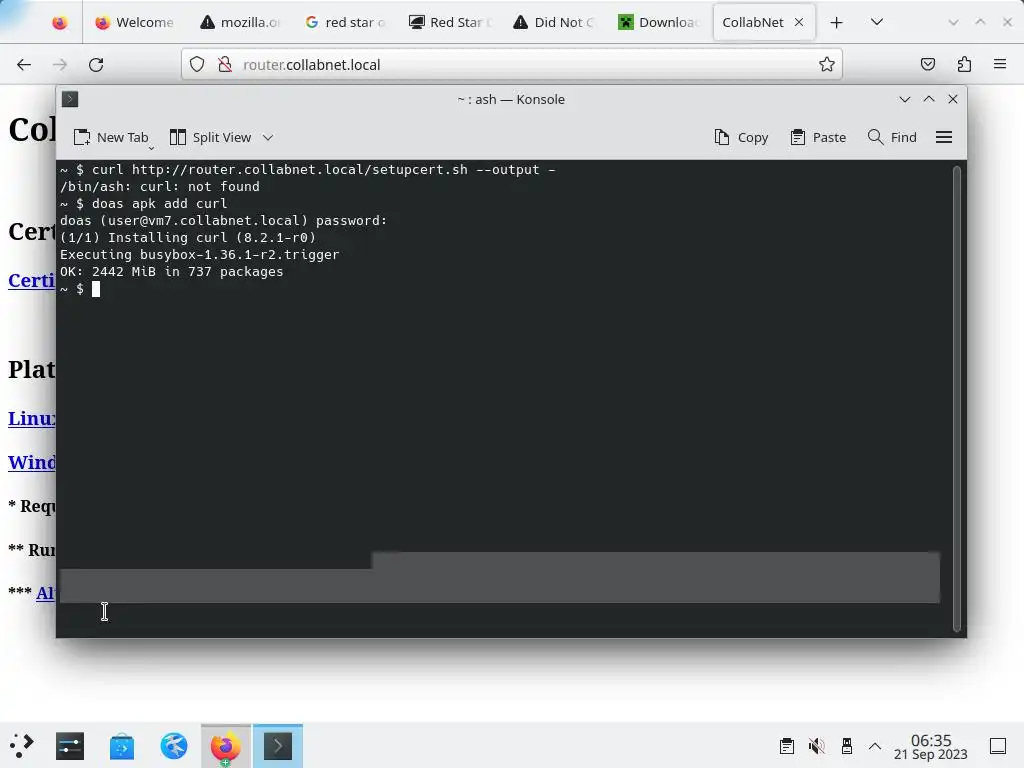The height and width of the screenshot is (768, 1024).
Task: Open the Windows link on the webpage
Action: [x=31, y=462]
